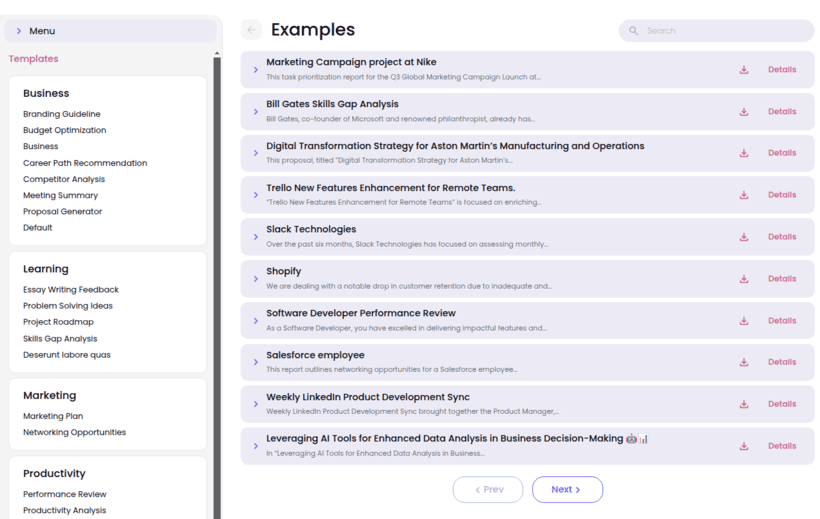This screenshot has height=519, width=820.
Task: Open the Competitor Analysis template
Action: 64,179
